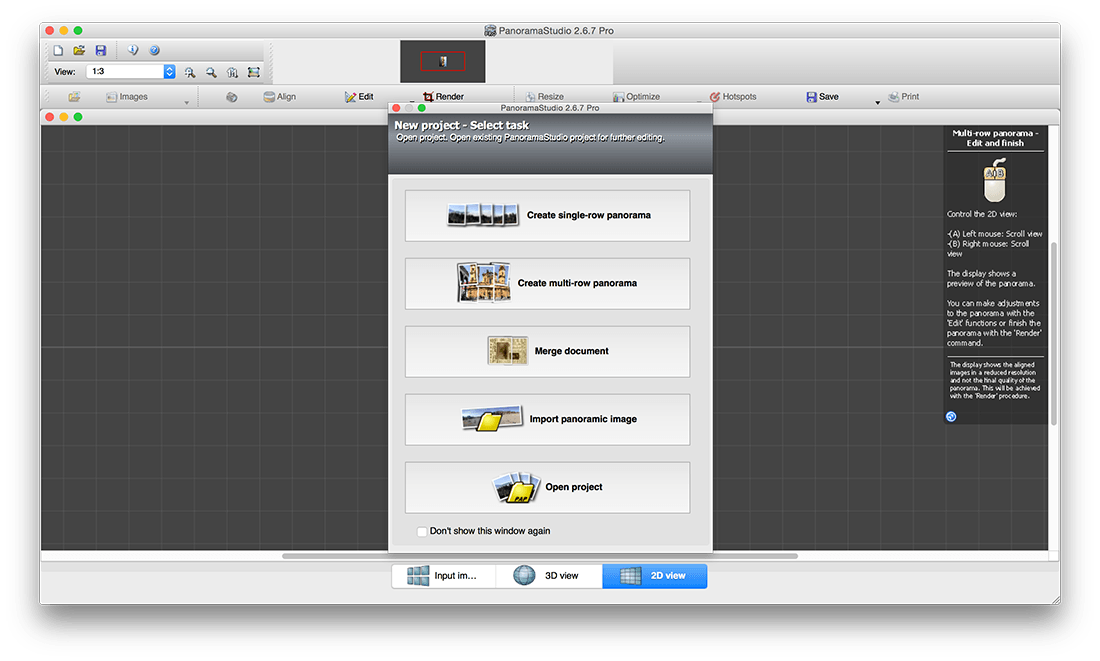Click the New project icon in toolbar
This screenshot has width=1100, height=661.
(58, 51)
